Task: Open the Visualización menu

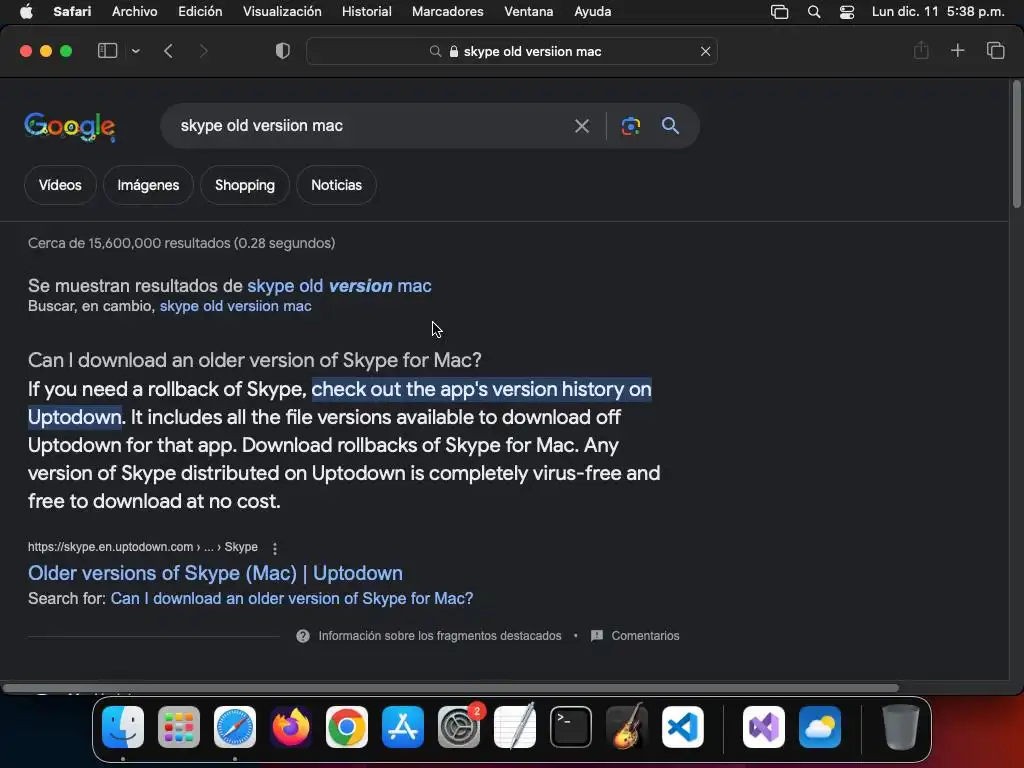Action: click(x=282, y=11)
